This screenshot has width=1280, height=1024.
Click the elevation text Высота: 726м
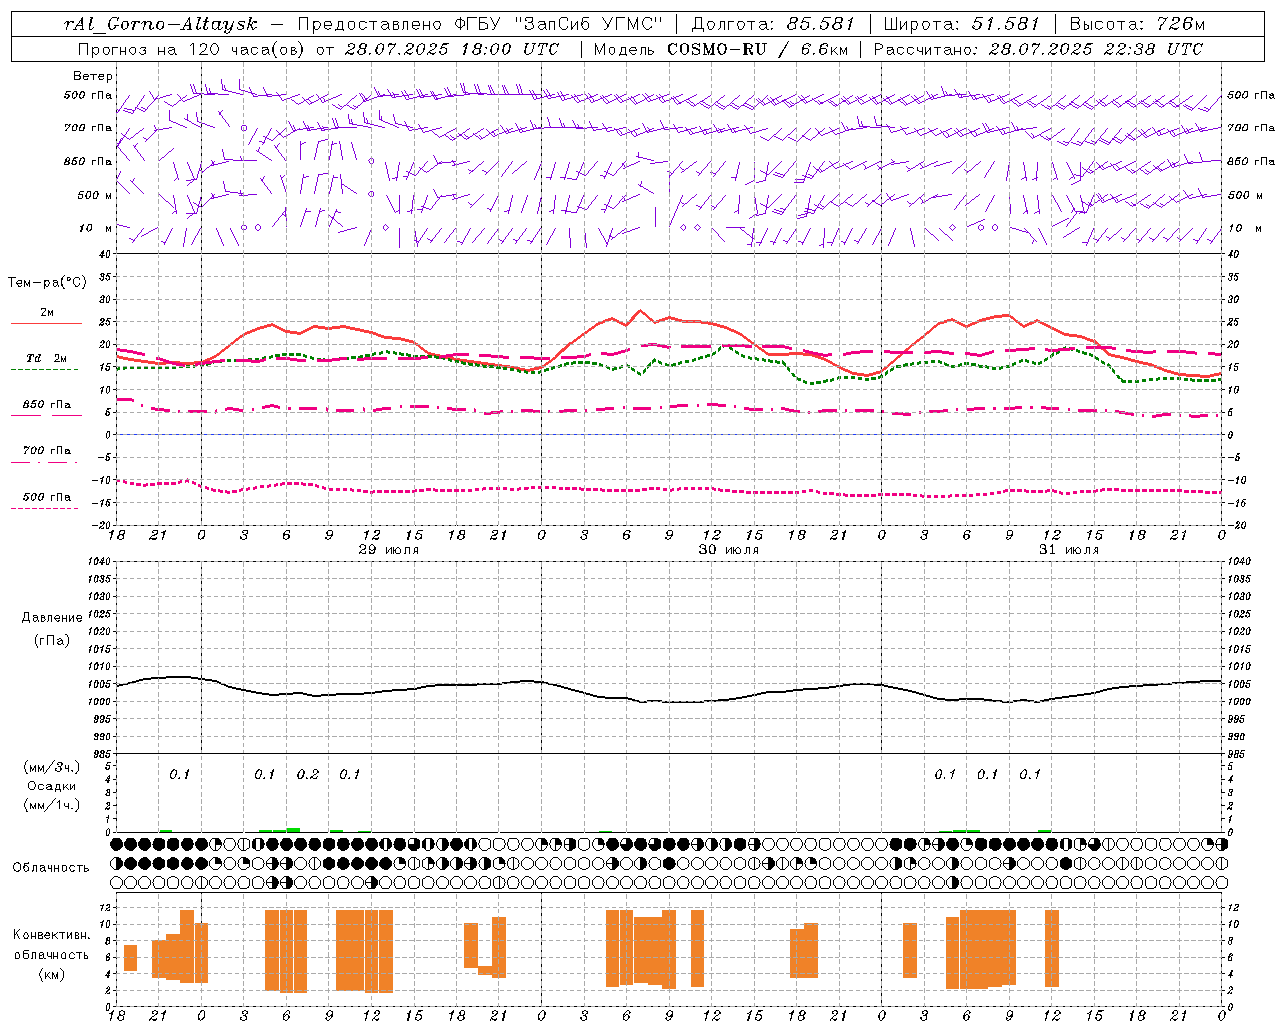point(1137,24)
